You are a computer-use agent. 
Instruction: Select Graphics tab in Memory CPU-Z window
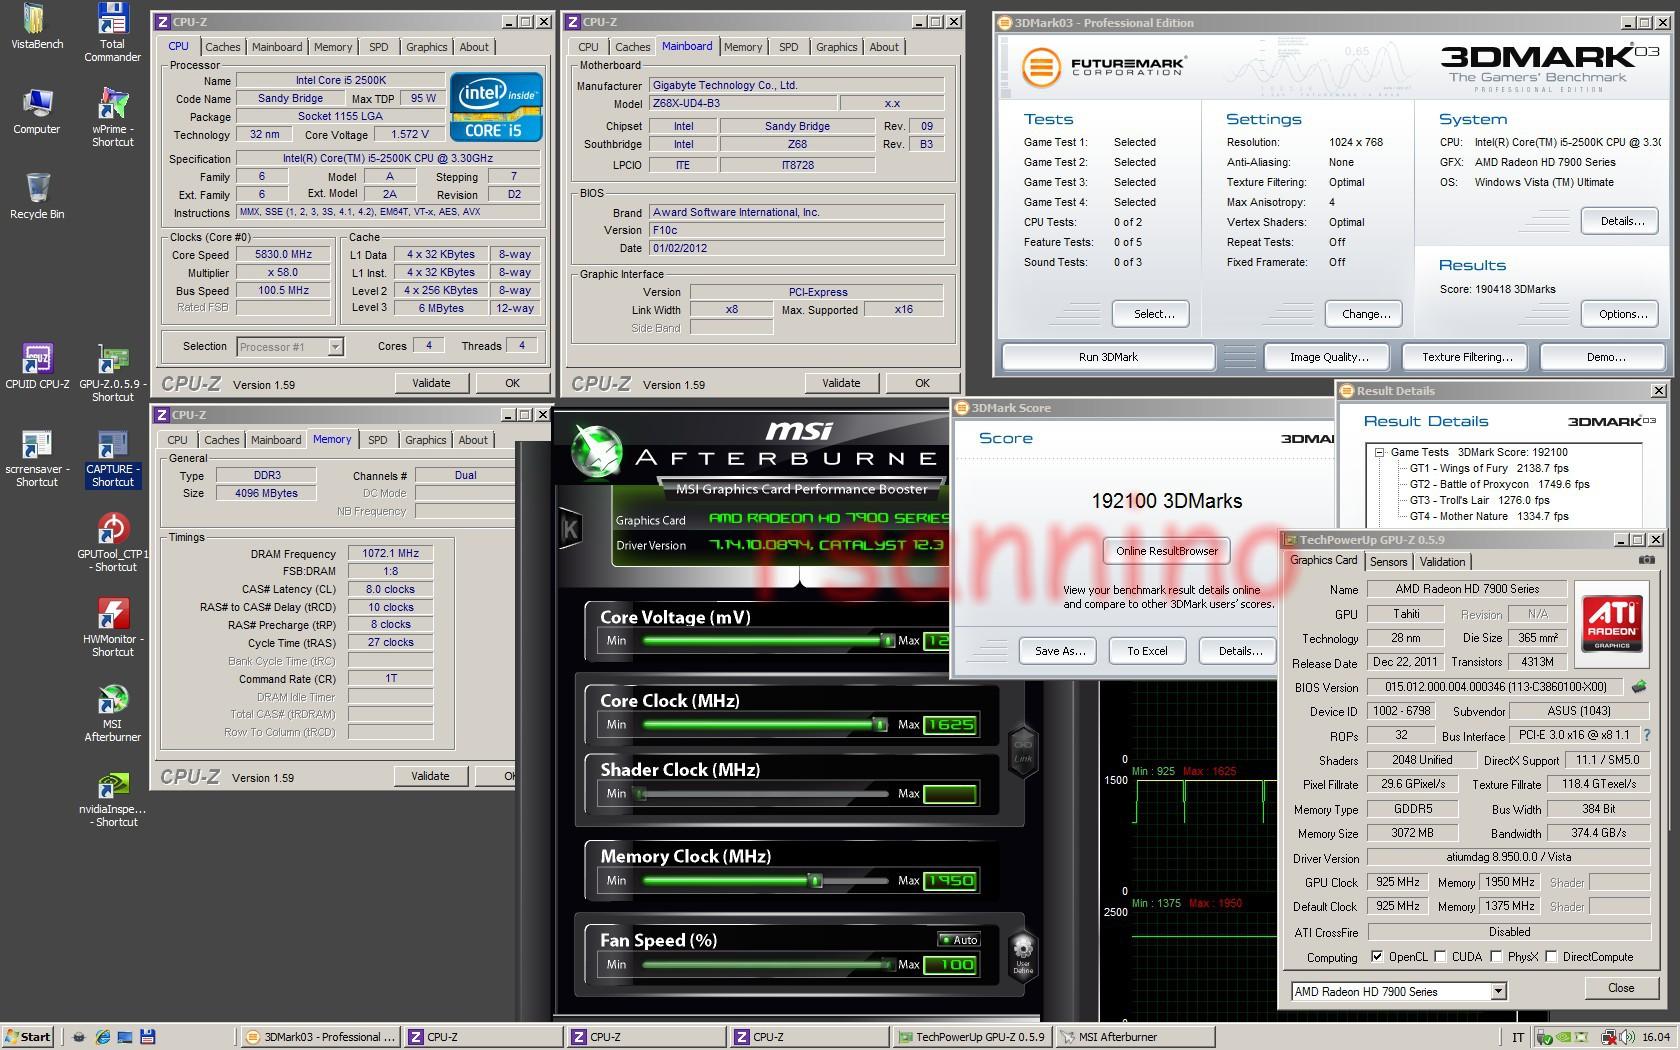pos(425,440)
